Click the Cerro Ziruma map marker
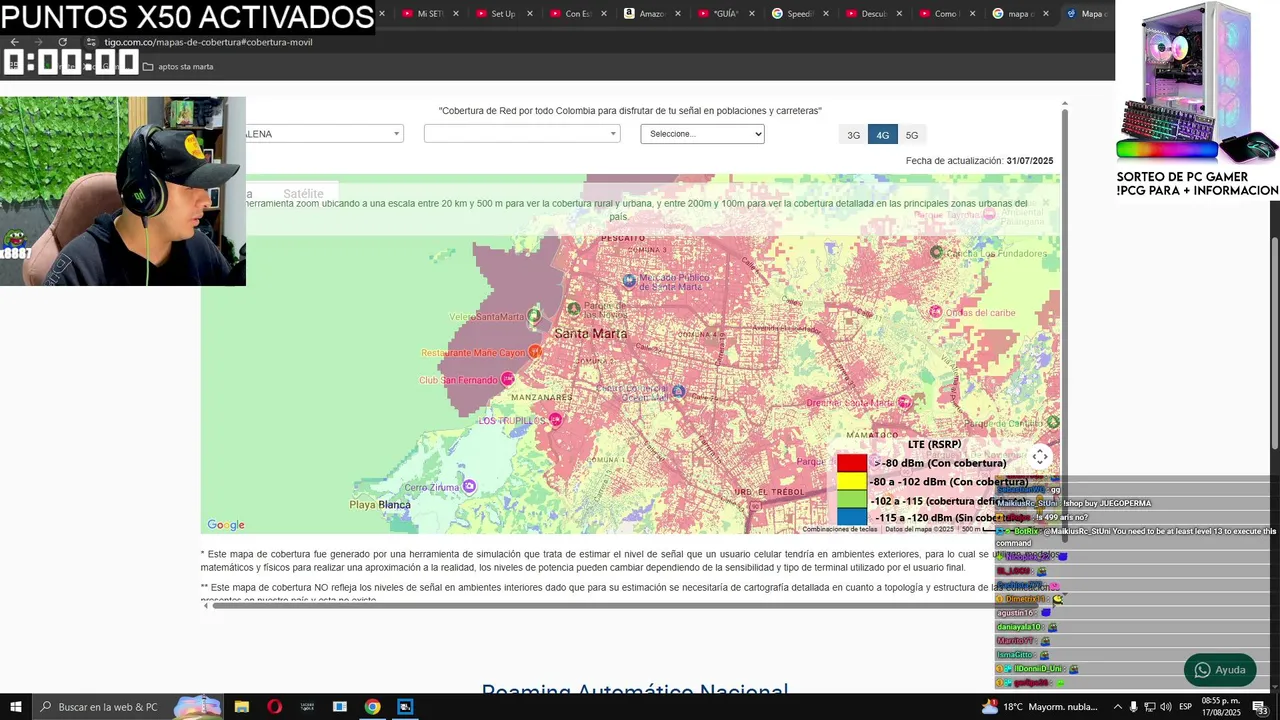This screenshot has height=720, width=1280. [x=469, y=486]
